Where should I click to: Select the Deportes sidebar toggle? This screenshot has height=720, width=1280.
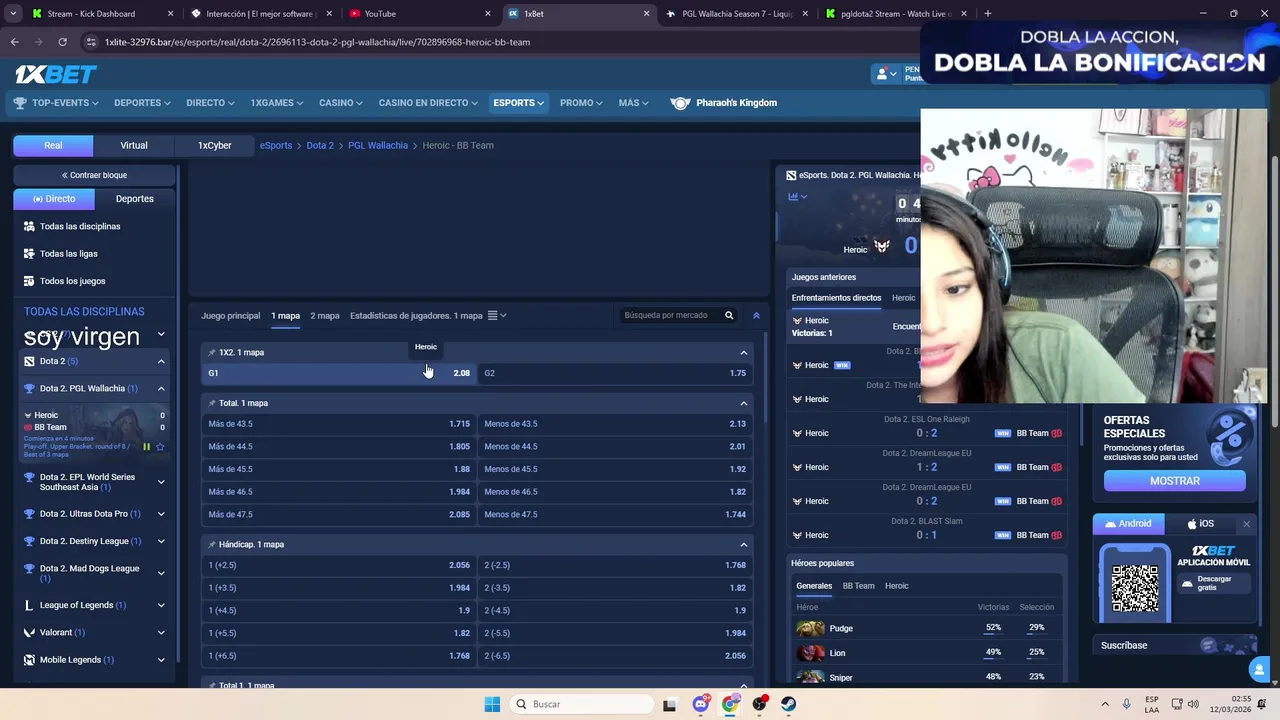click(x=134, y=199)
